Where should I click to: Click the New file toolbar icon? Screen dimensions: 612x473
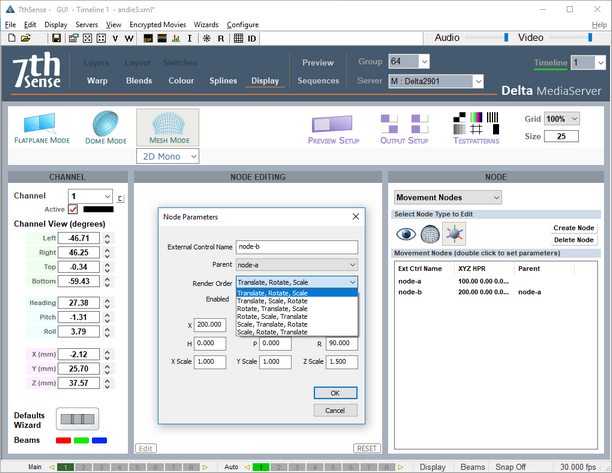tap(12, 38)
